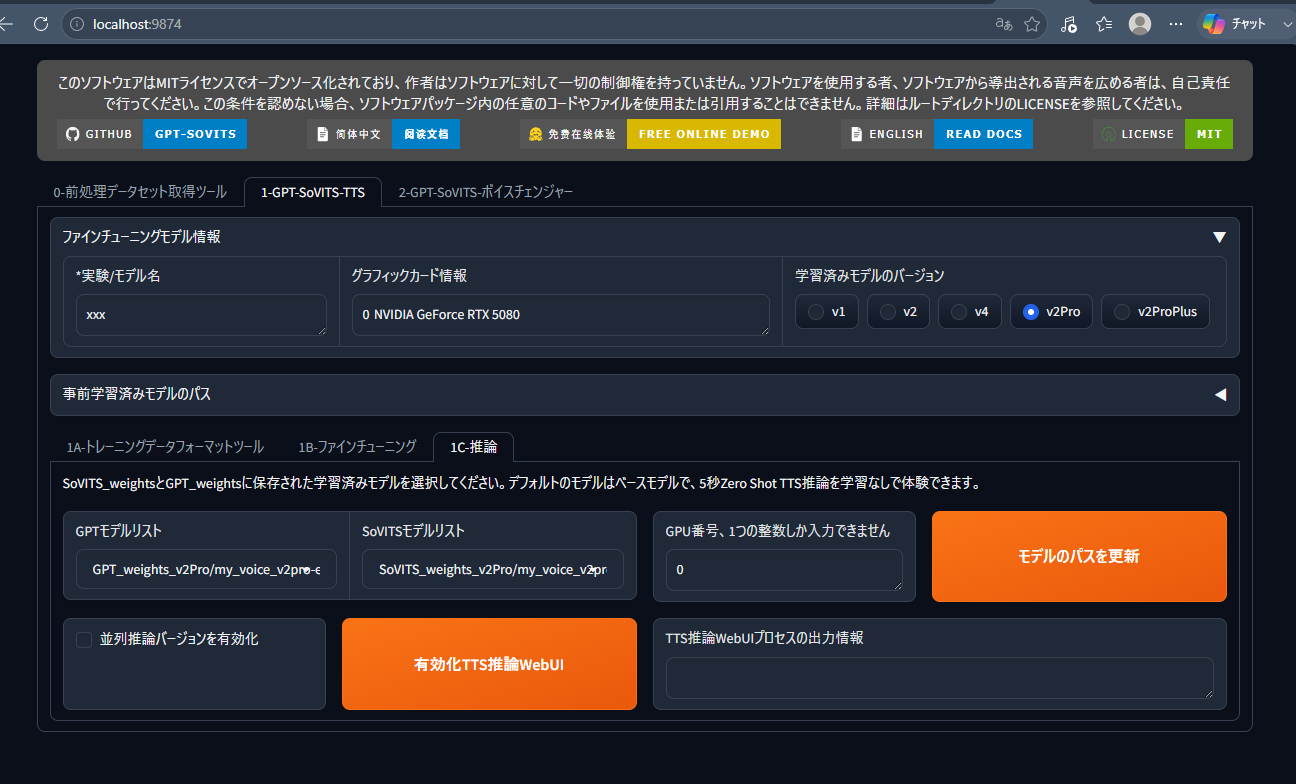Image resolution: width=1296 pixels, height=784 pixels.
Task: Select the v2 model version radio
Action: point(898,312)
